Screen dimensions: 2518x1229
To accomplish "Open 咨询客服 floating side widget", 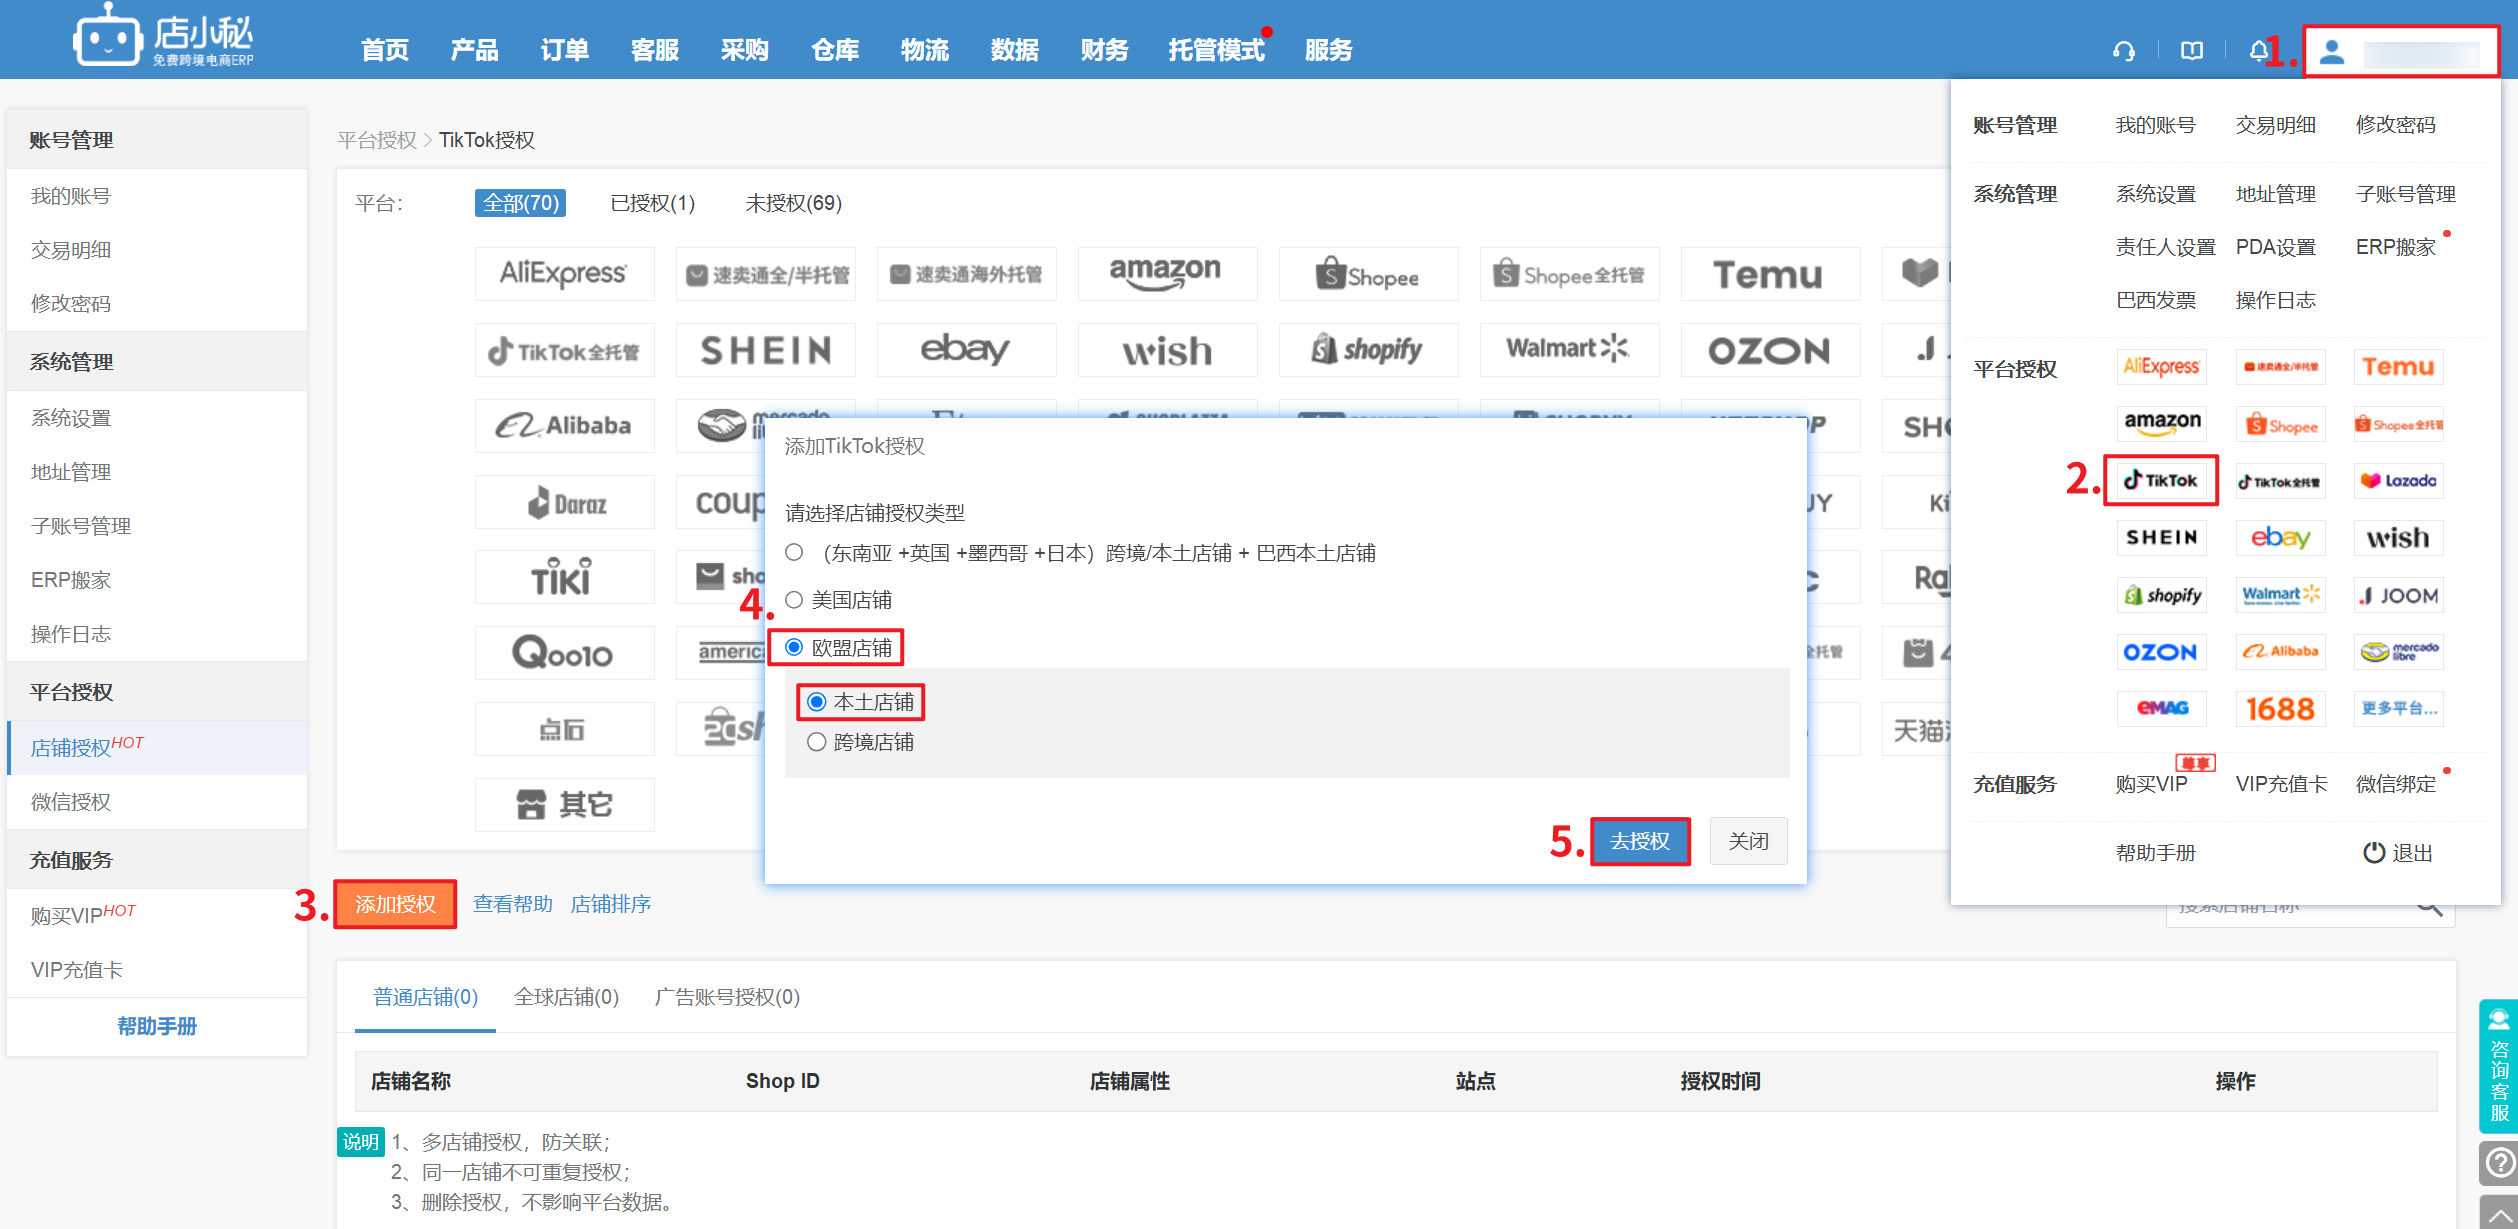I will point(2498,1066).
